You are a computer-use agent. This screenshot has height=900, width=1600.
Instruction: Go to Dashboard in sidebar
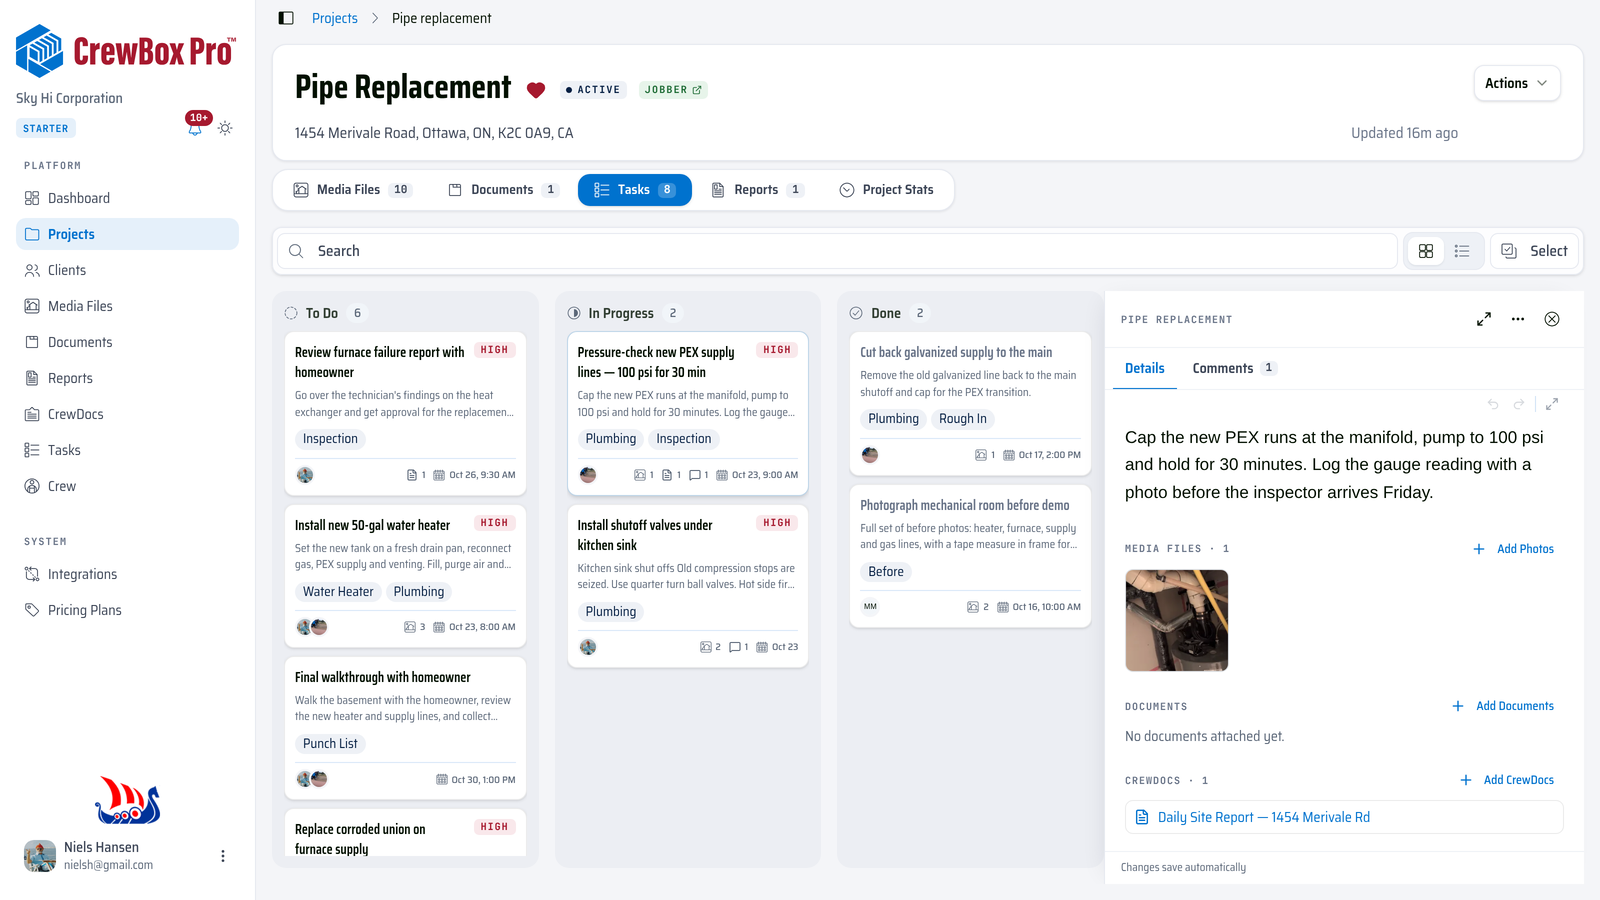click(x=127, y=198)
